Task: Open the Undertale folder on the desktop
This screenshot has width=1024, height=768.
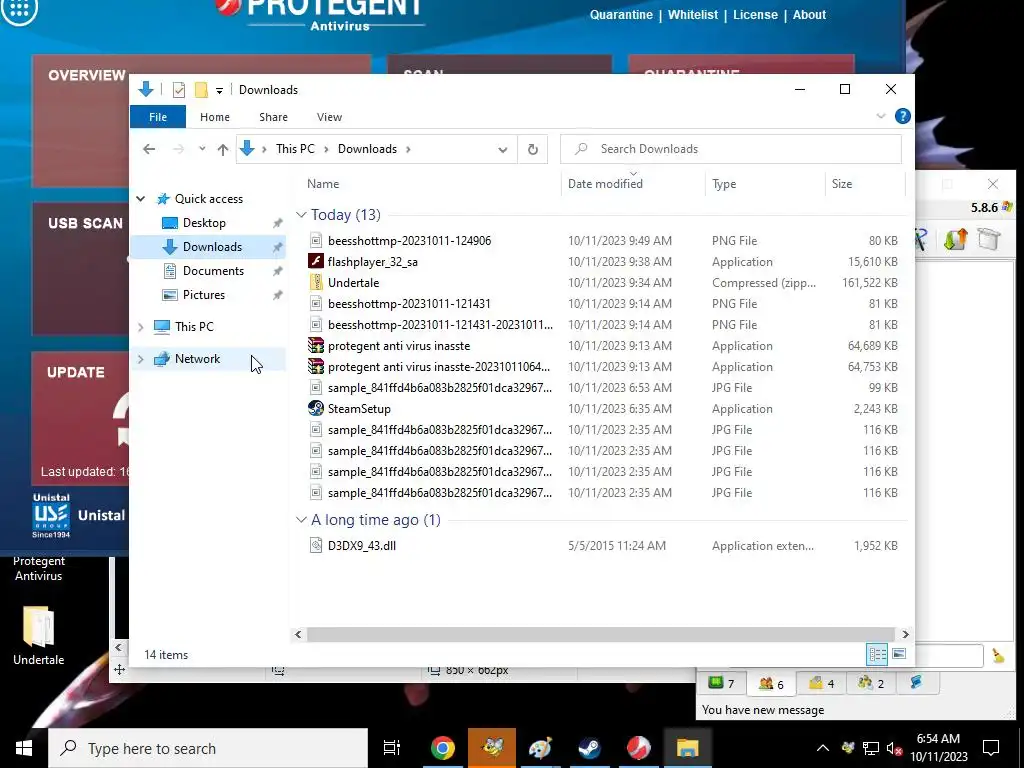Action: pos(39,635)
